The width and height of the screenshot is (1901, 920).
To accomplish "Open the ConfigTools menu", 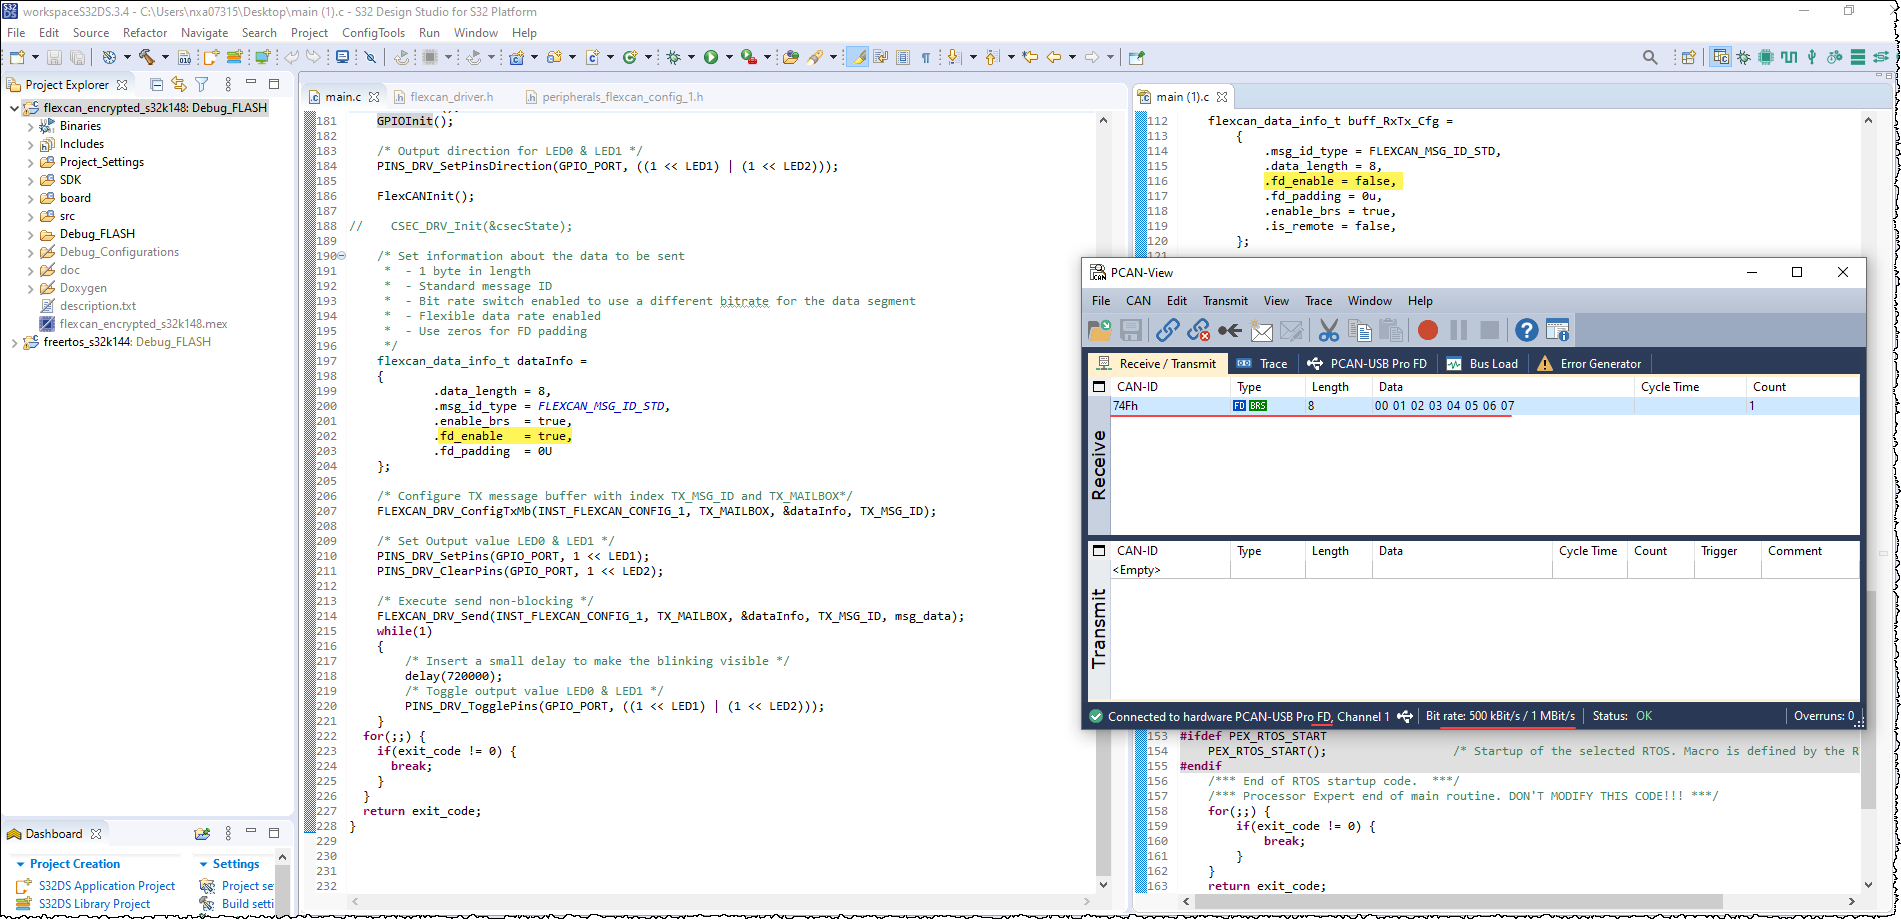I will pos(373,33).
